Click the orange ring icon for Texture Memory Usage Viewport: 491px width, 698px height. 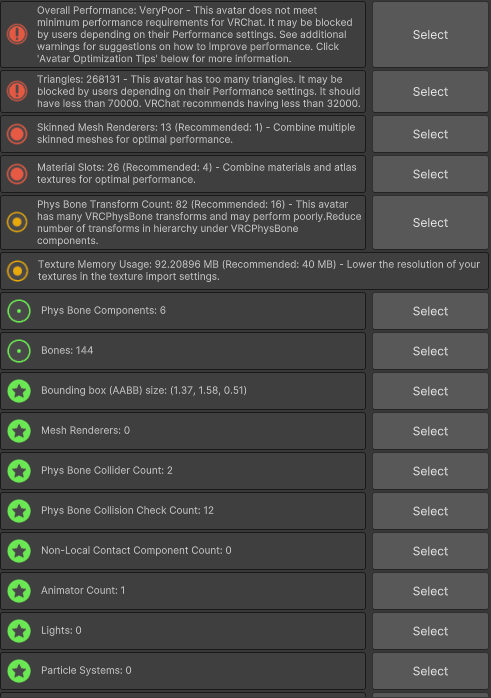pos(17,271)
